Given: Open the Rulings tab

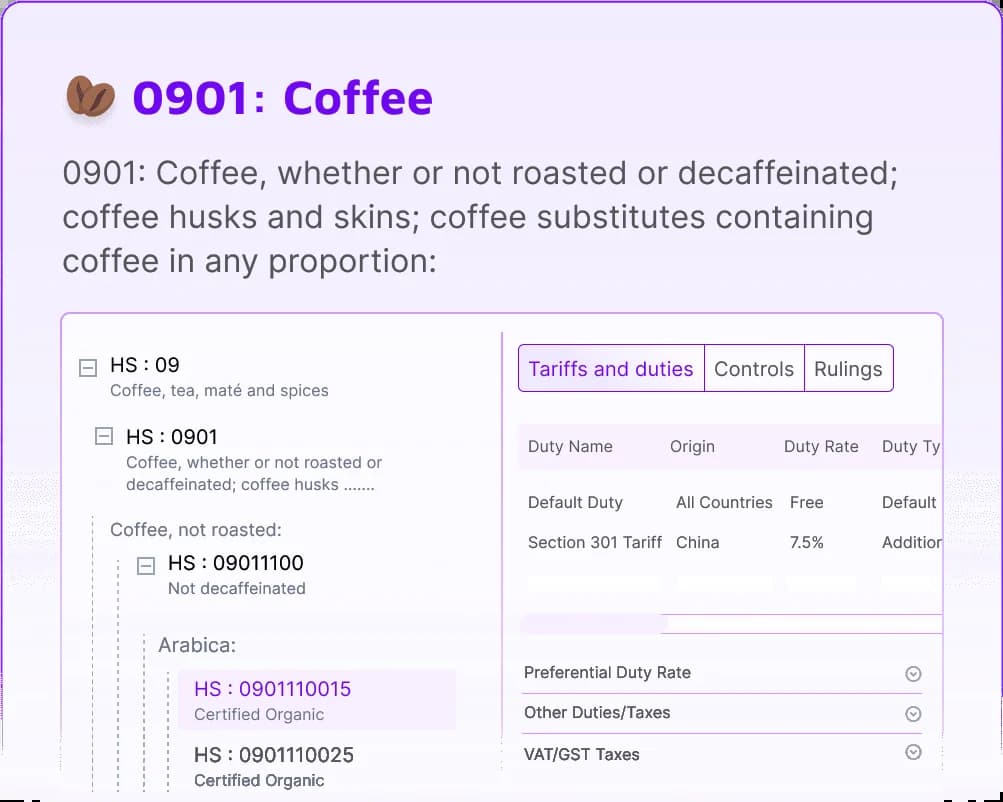Looking at the screenshot, I should click(x=848, y=369).
